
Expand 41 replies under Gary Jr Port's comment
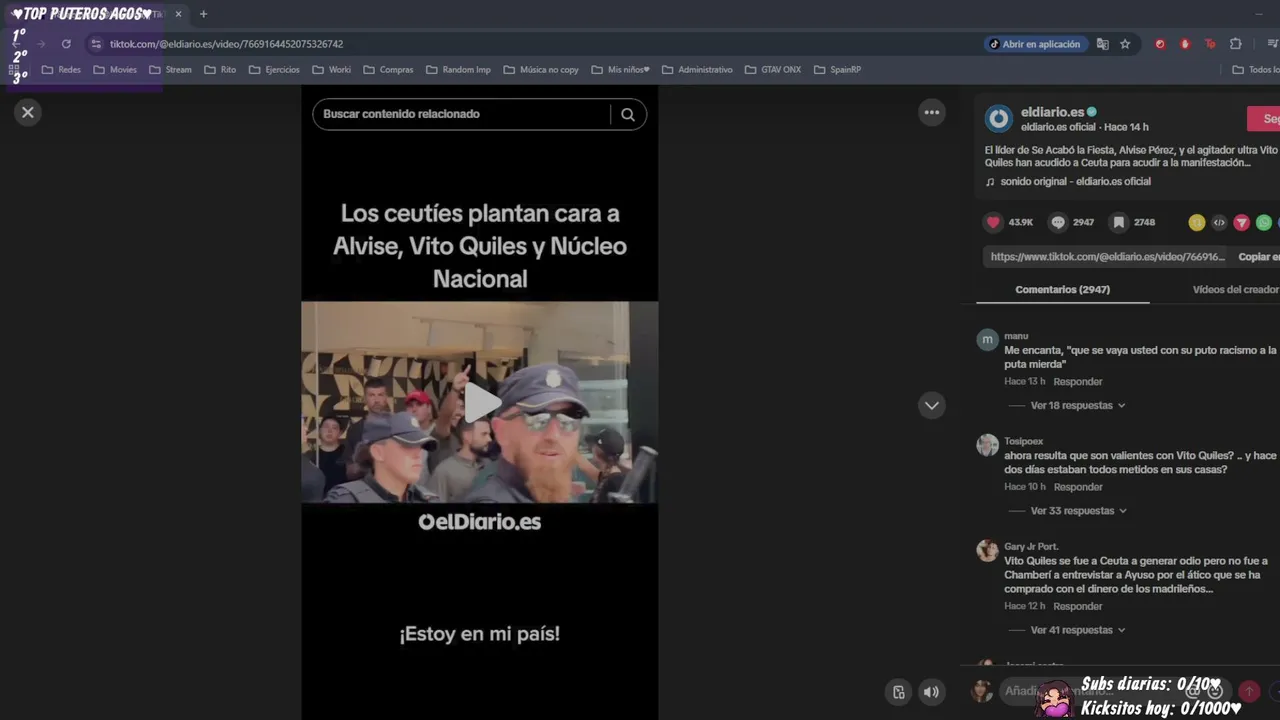click(1078, 630)
